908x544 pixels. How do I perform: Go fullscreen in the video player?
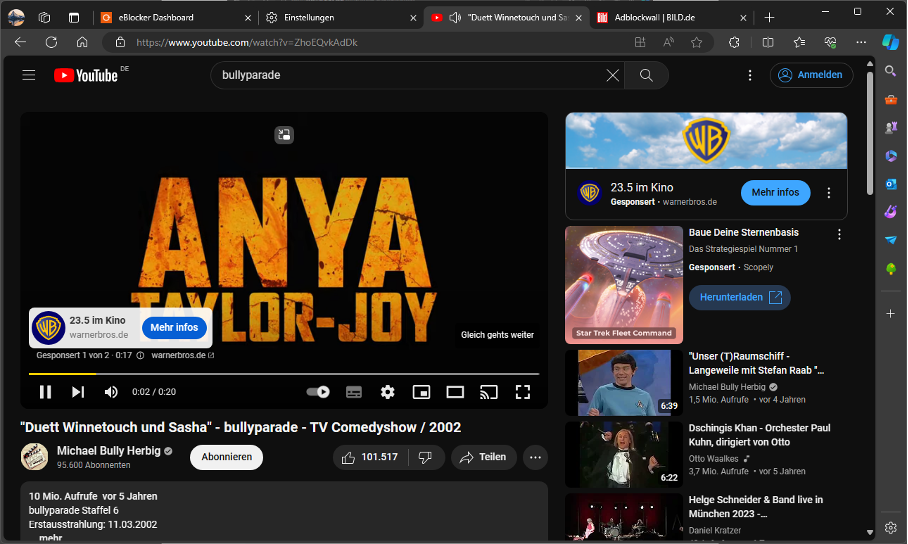[x=523, y=392]
